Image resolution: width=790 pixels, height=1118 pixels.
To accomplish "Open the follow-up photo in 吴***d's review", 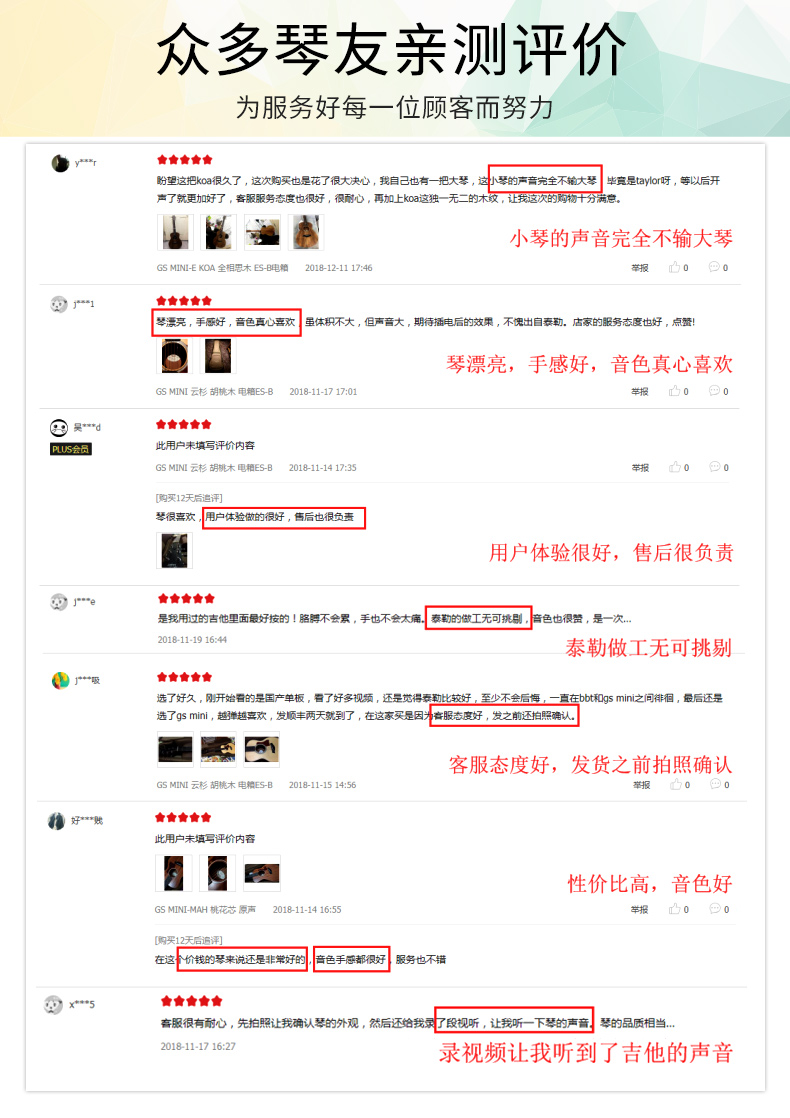I will tap(175, 550).
